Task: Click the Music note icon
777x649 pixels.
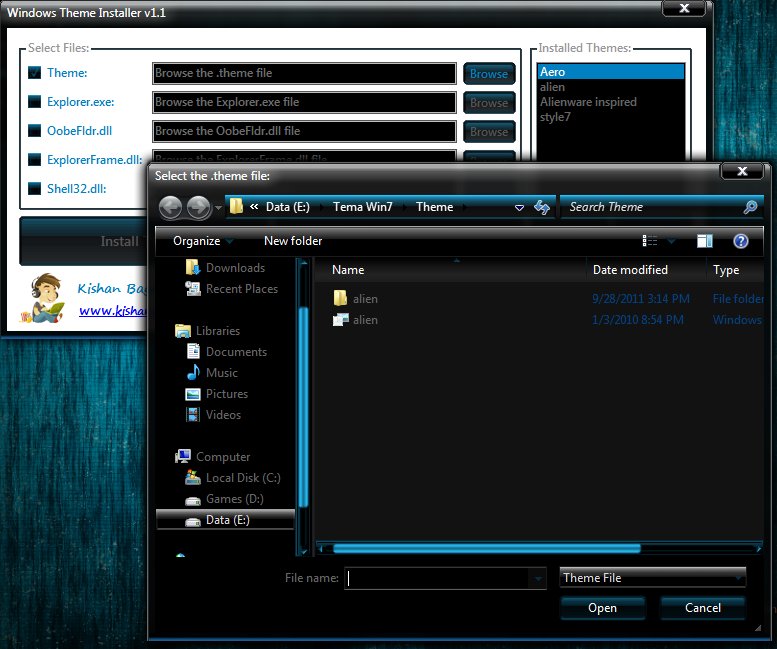Action: click(x=193, y=372)
